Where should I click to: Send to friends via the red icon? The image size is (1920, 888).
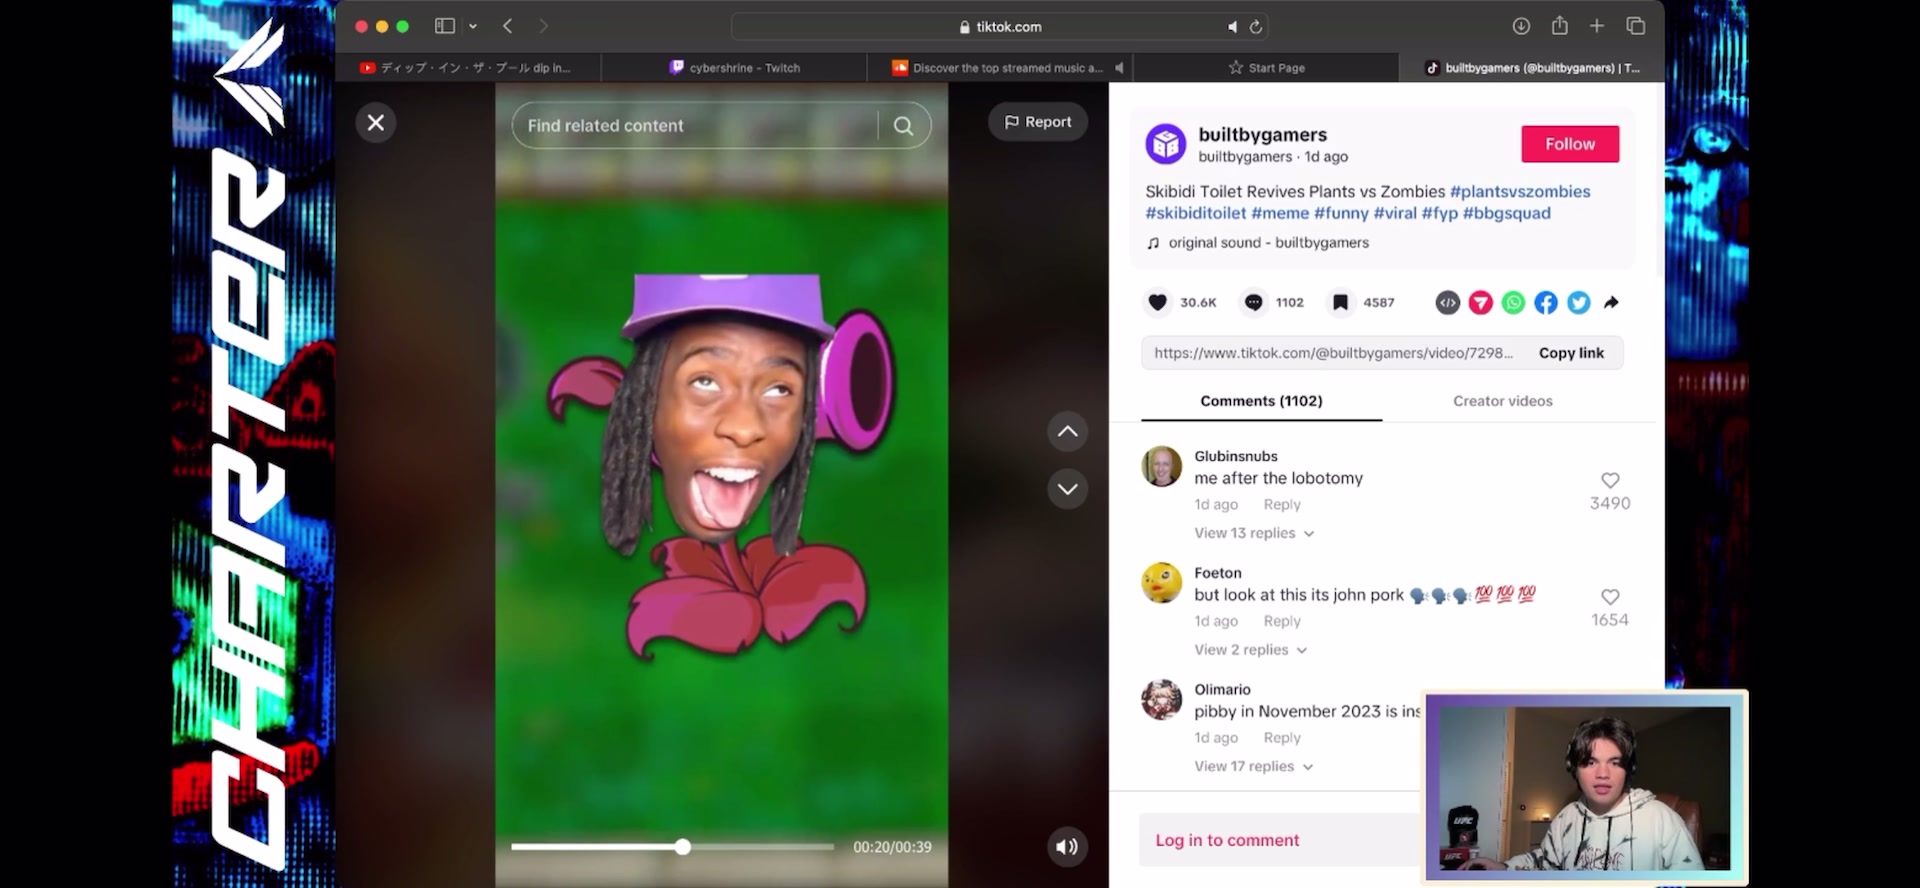(x=1480, y=302)
